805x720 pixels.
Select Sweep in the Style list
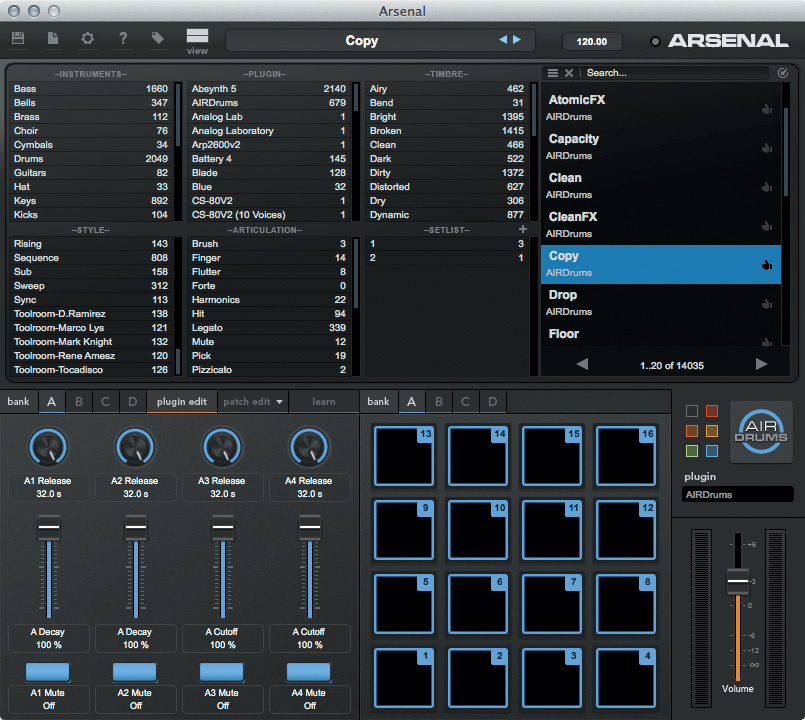(x=91, y=286)
